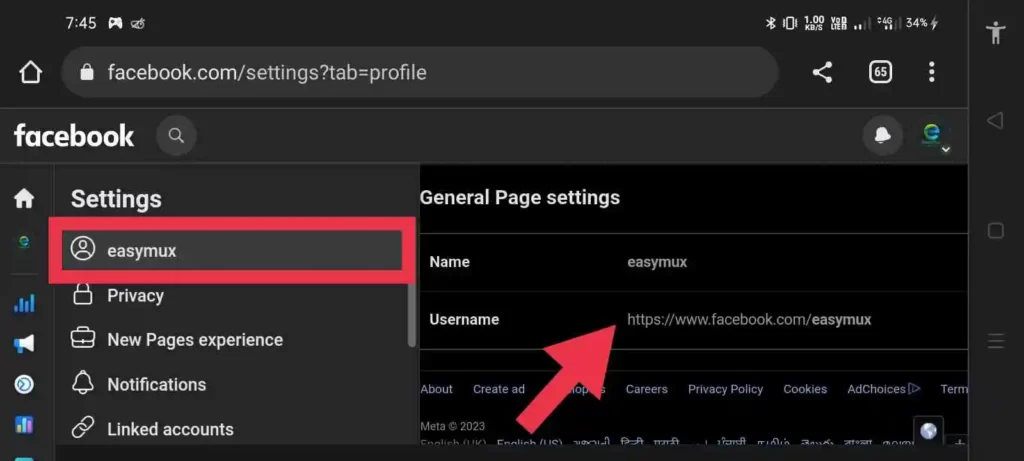Click the Privacy lock icon
The image size is (1024, 461).
[83, 295]
